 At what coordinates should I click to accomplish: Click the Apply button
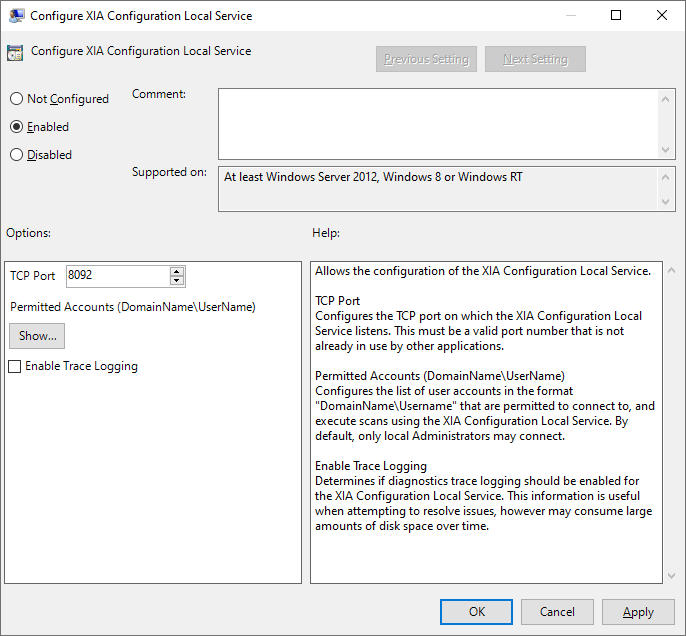(x=638, y=612)
